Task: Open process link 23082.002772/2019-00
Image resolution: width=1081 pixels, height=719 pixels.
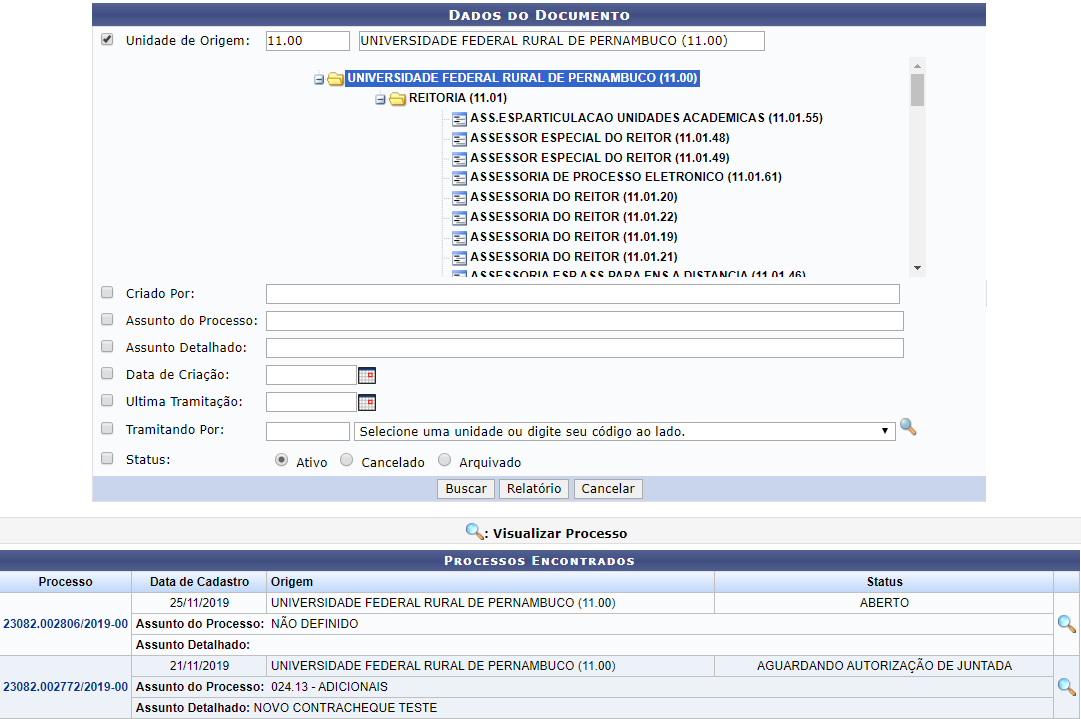Action: [65, 687]
